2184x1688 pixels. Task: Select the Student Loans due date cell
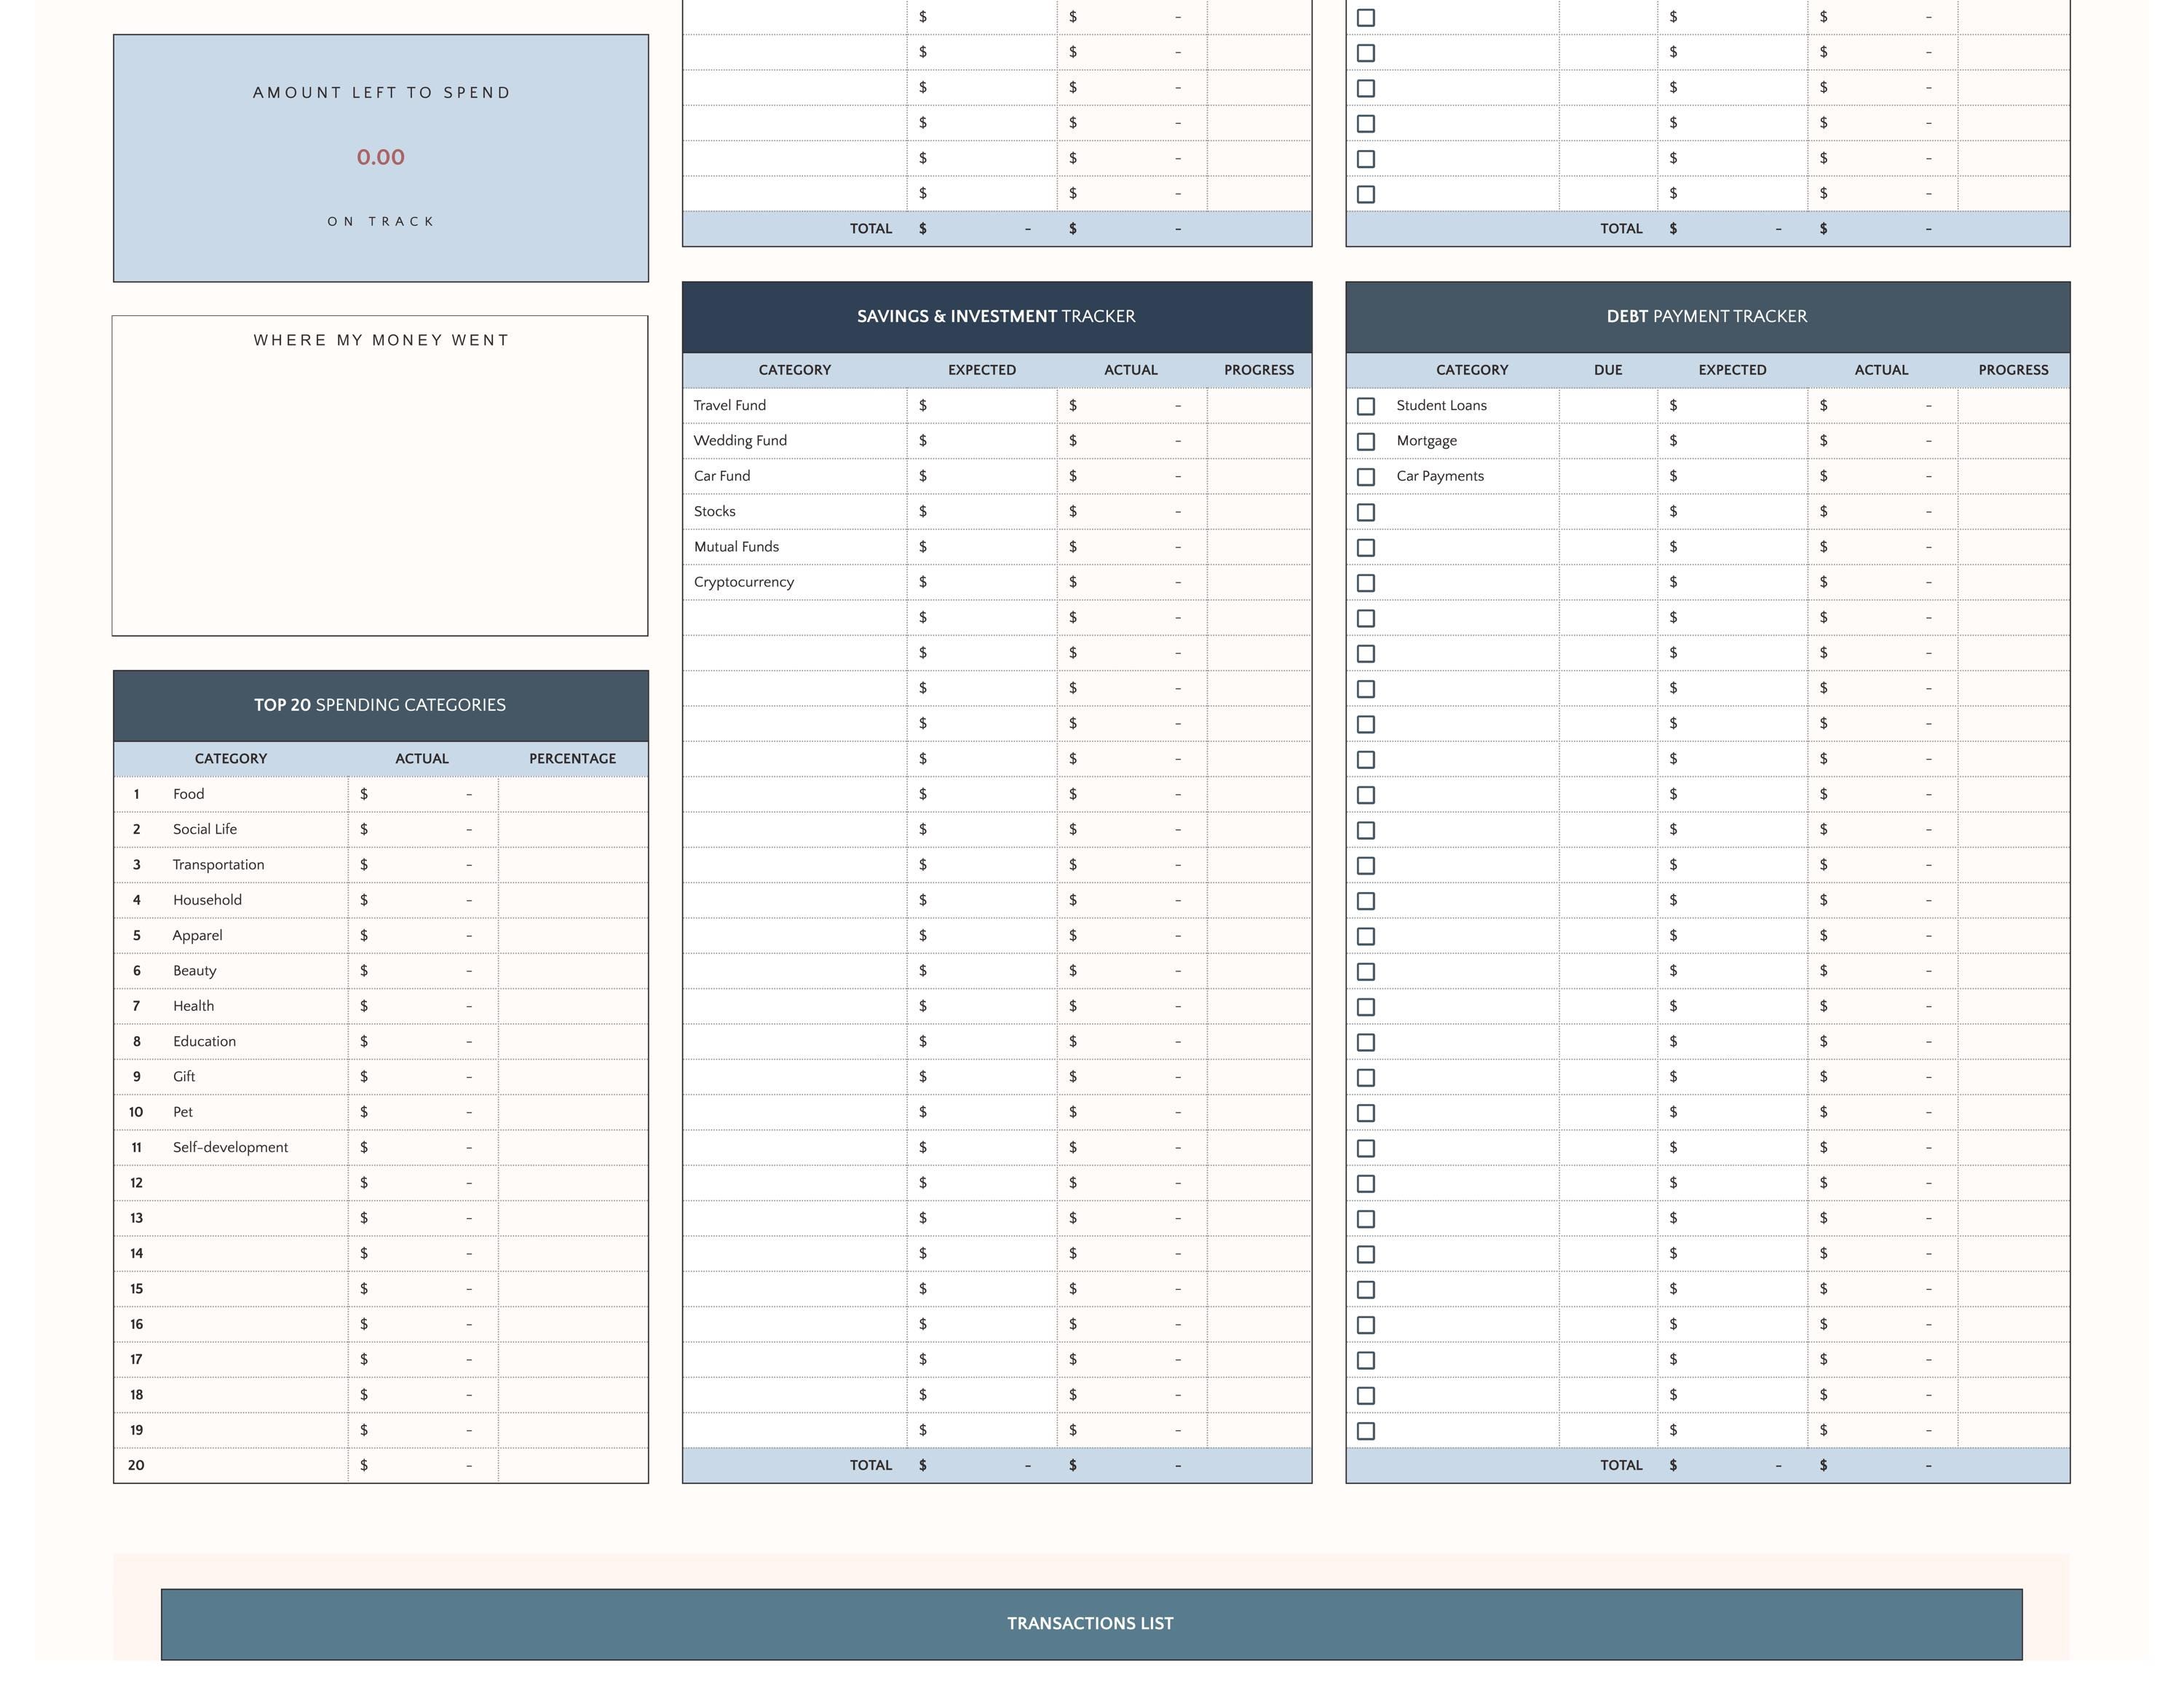[1607, 405]
